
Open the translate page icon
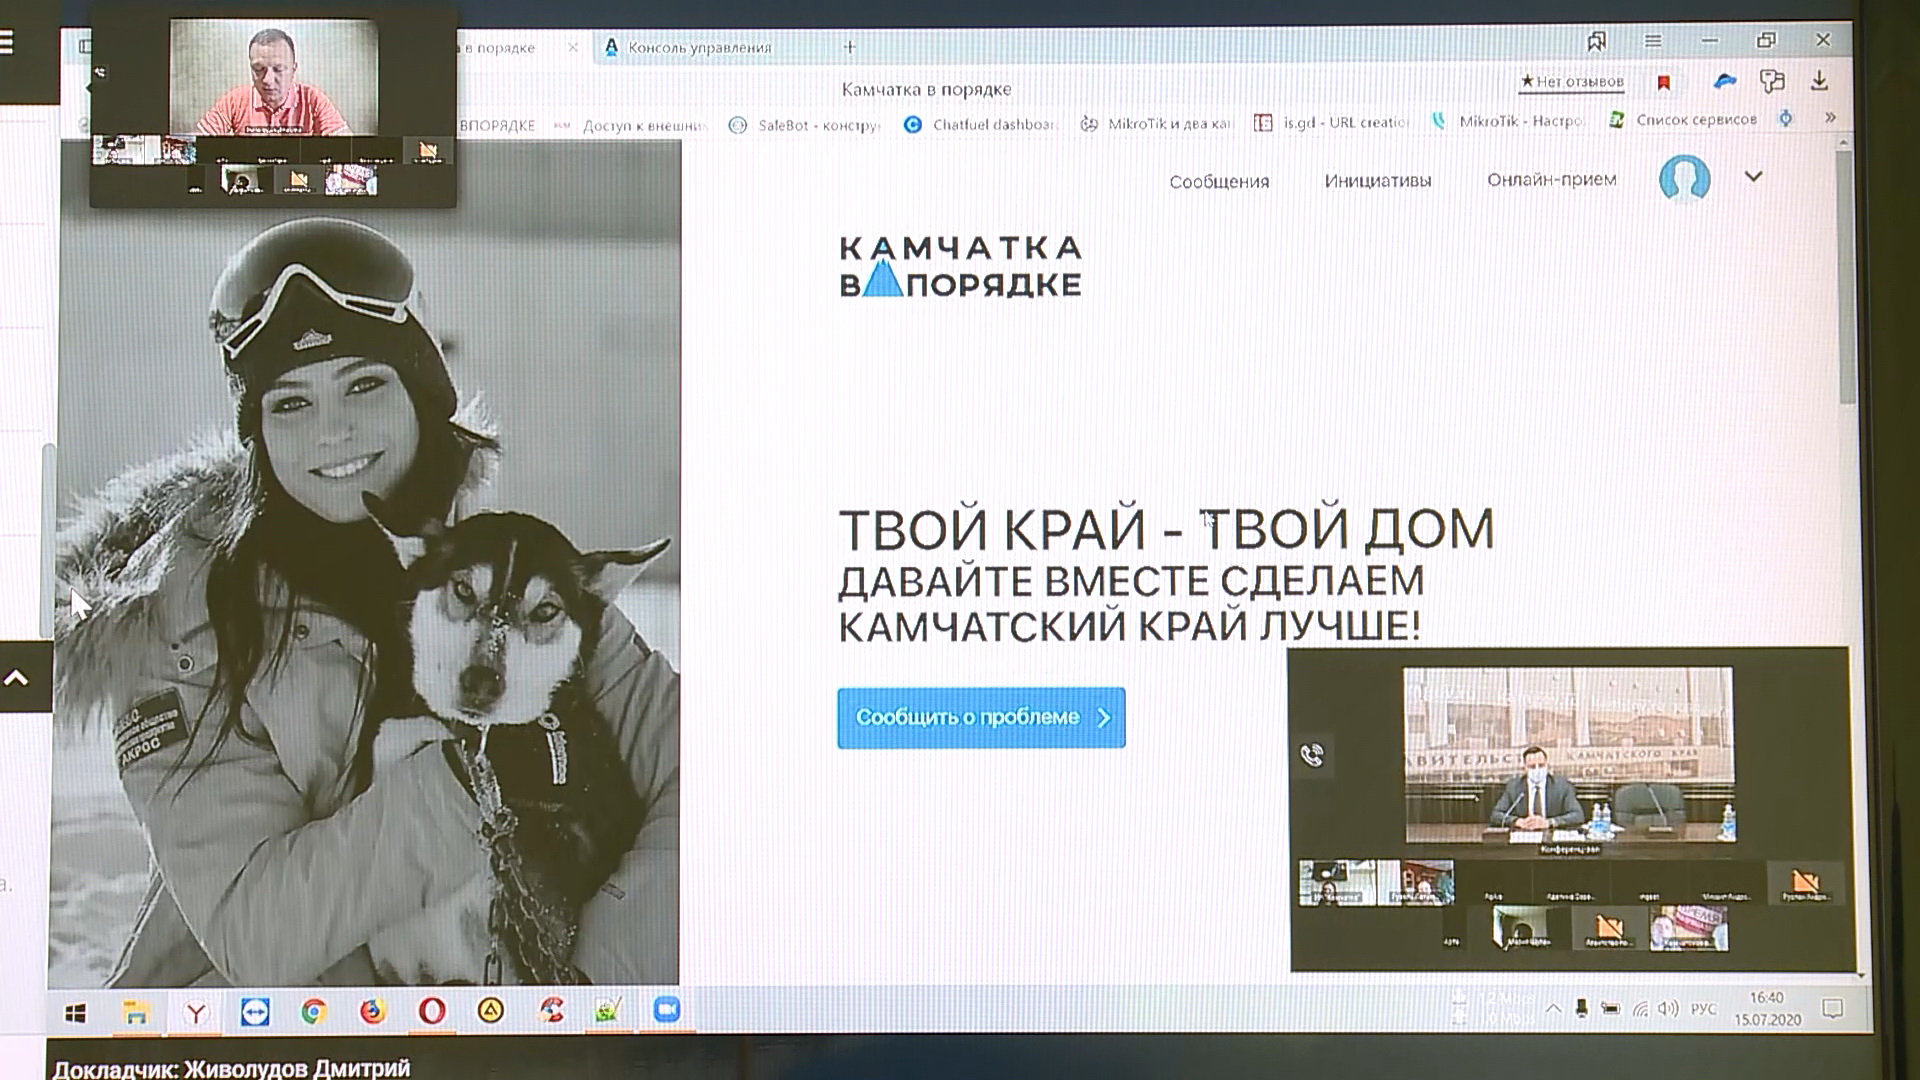tap(1772, 81)
